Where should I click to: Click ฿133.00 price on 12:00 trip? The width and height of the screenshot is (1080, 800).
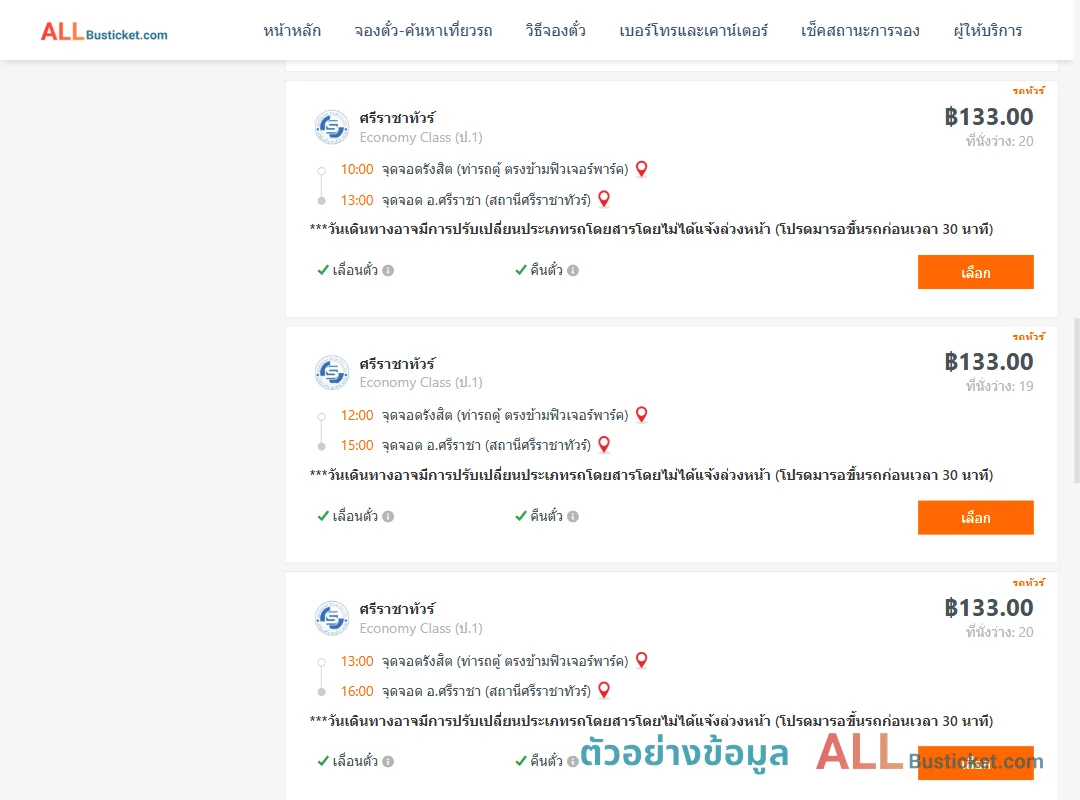[989, 362]
